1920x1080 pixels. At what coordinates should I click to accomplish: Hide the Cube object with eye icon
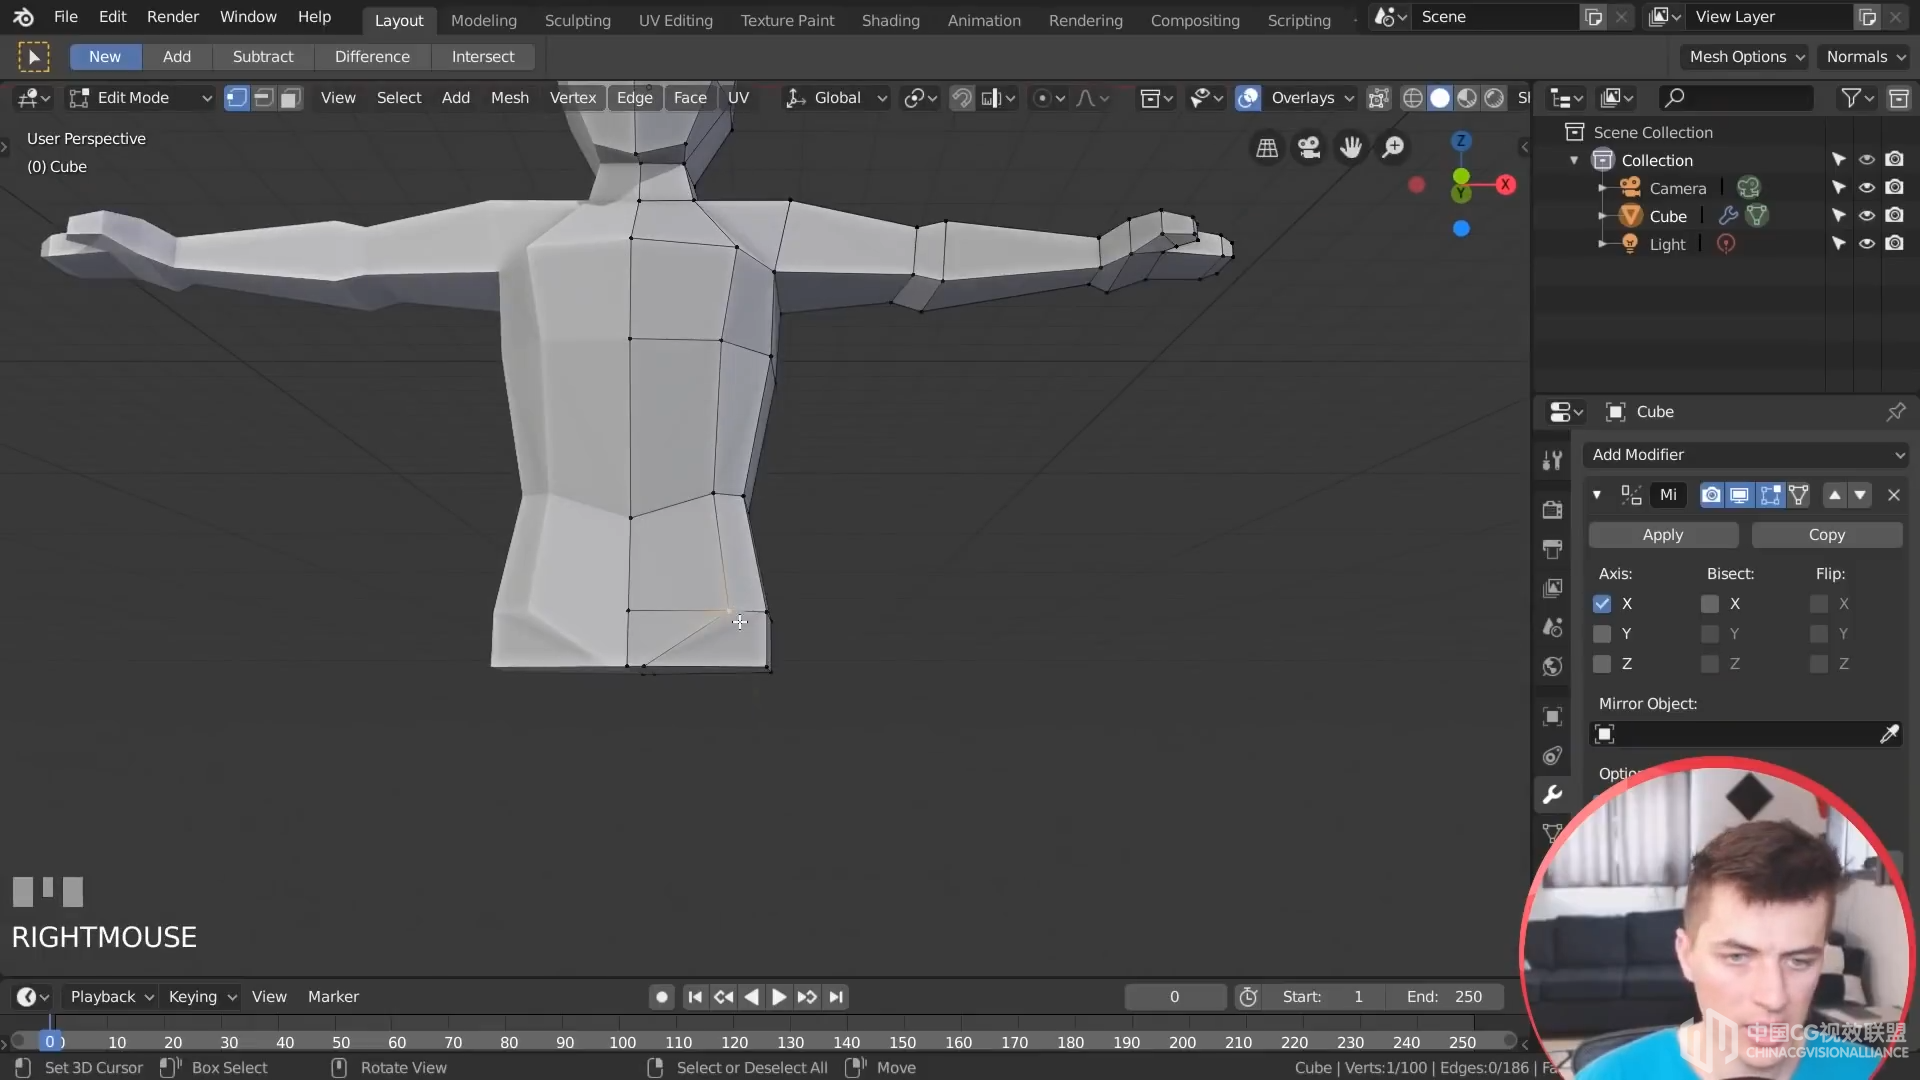1867,216
